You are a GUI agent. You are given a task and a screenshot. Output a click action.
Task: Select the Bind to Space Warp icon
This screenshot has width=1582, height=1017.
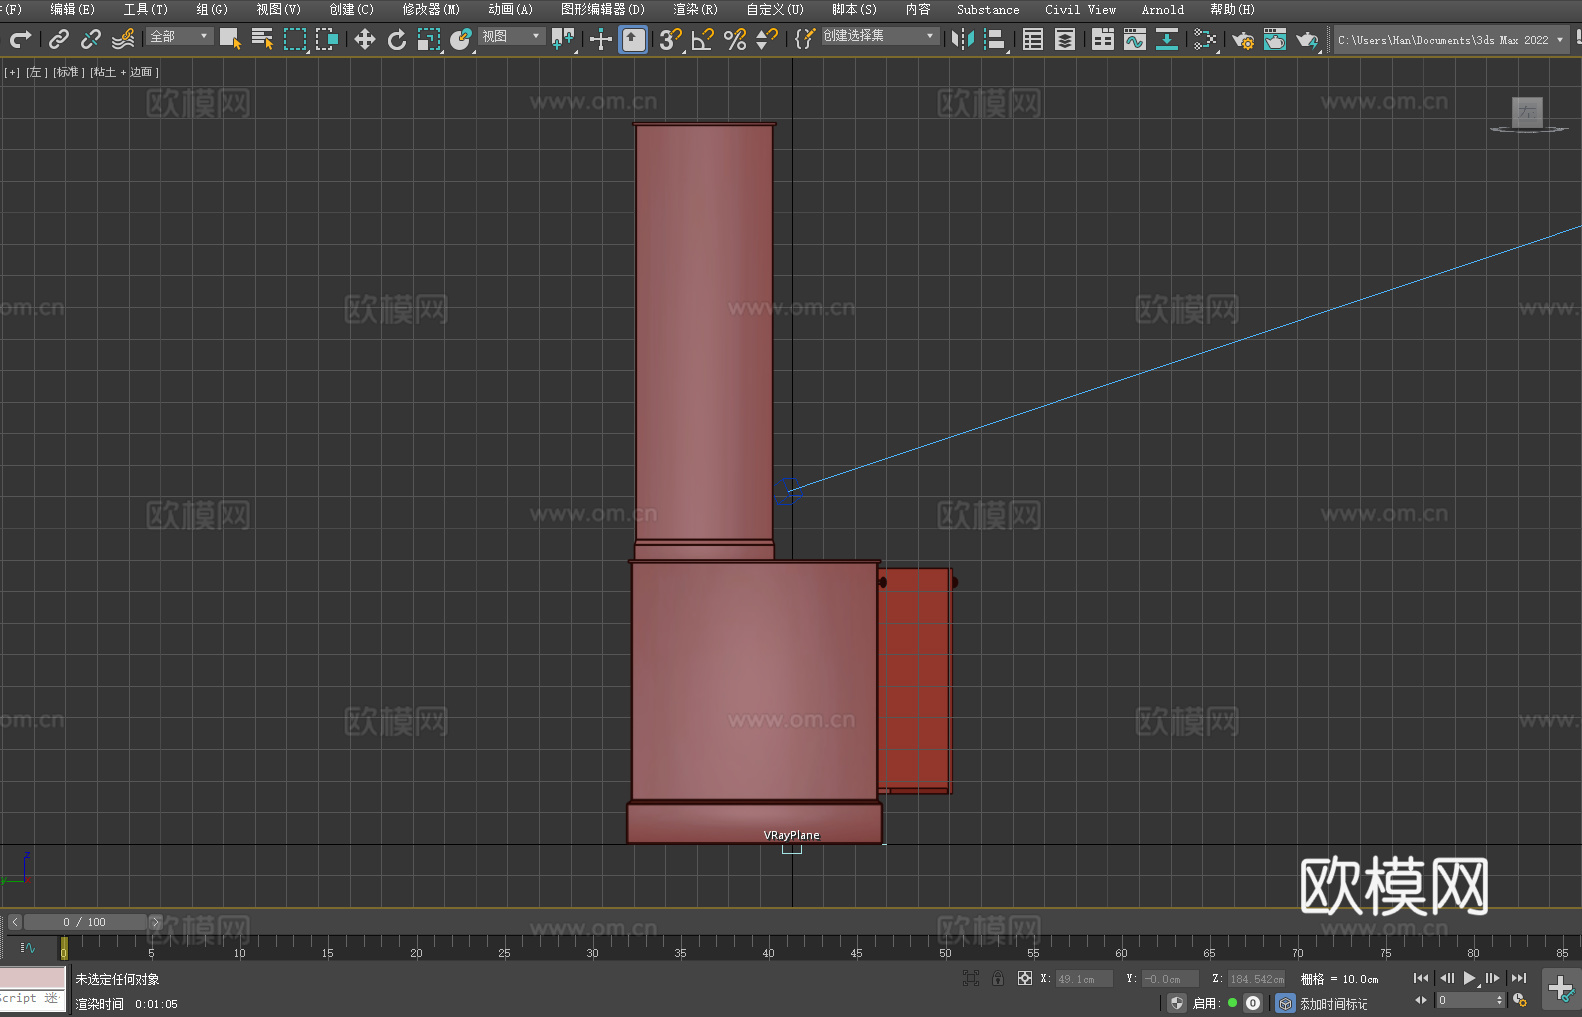point(123,39)
